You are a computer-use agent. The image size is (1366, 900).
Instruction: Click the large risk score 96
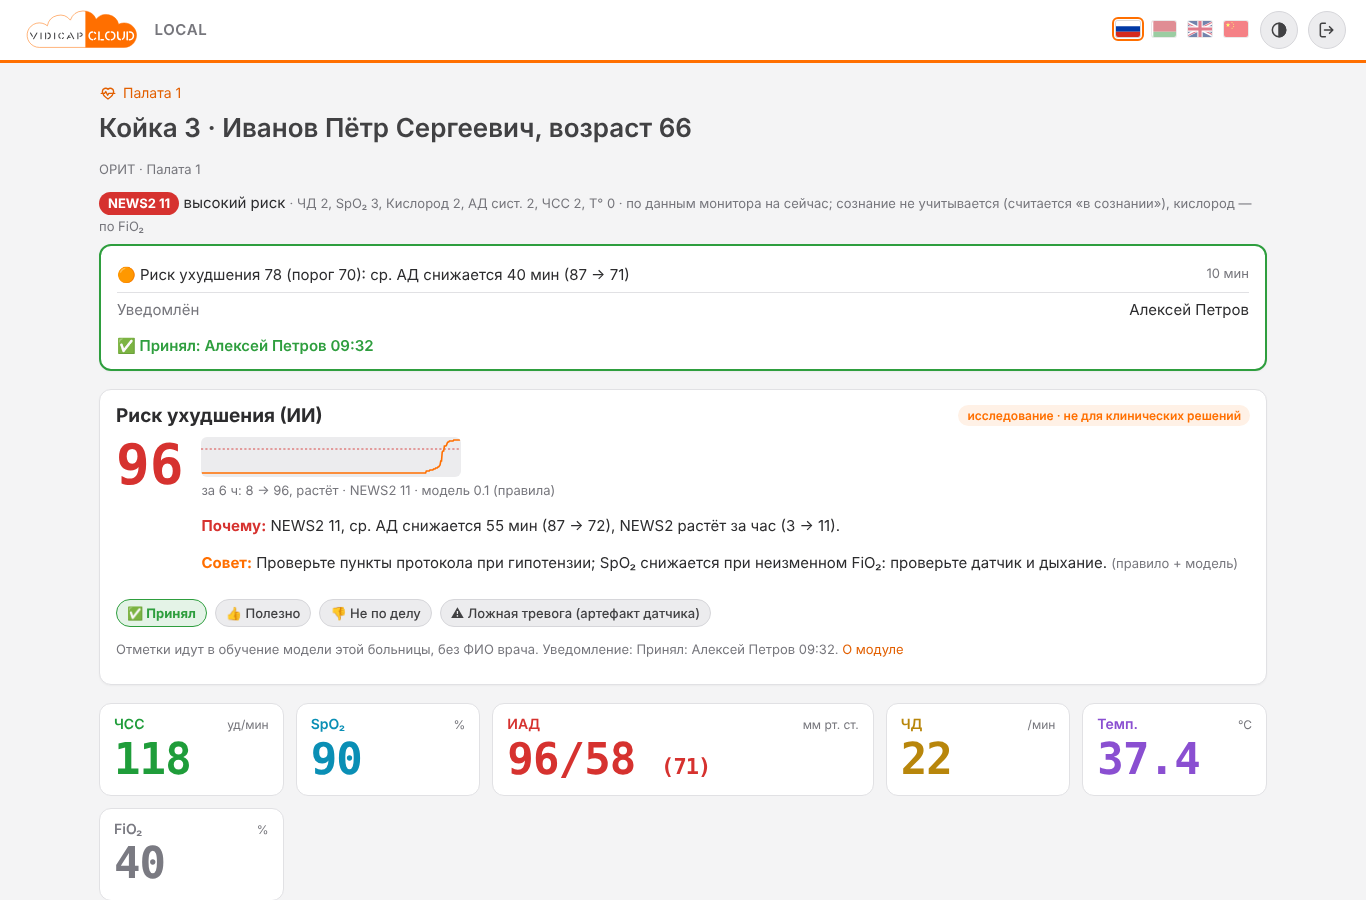coord(150,464)
